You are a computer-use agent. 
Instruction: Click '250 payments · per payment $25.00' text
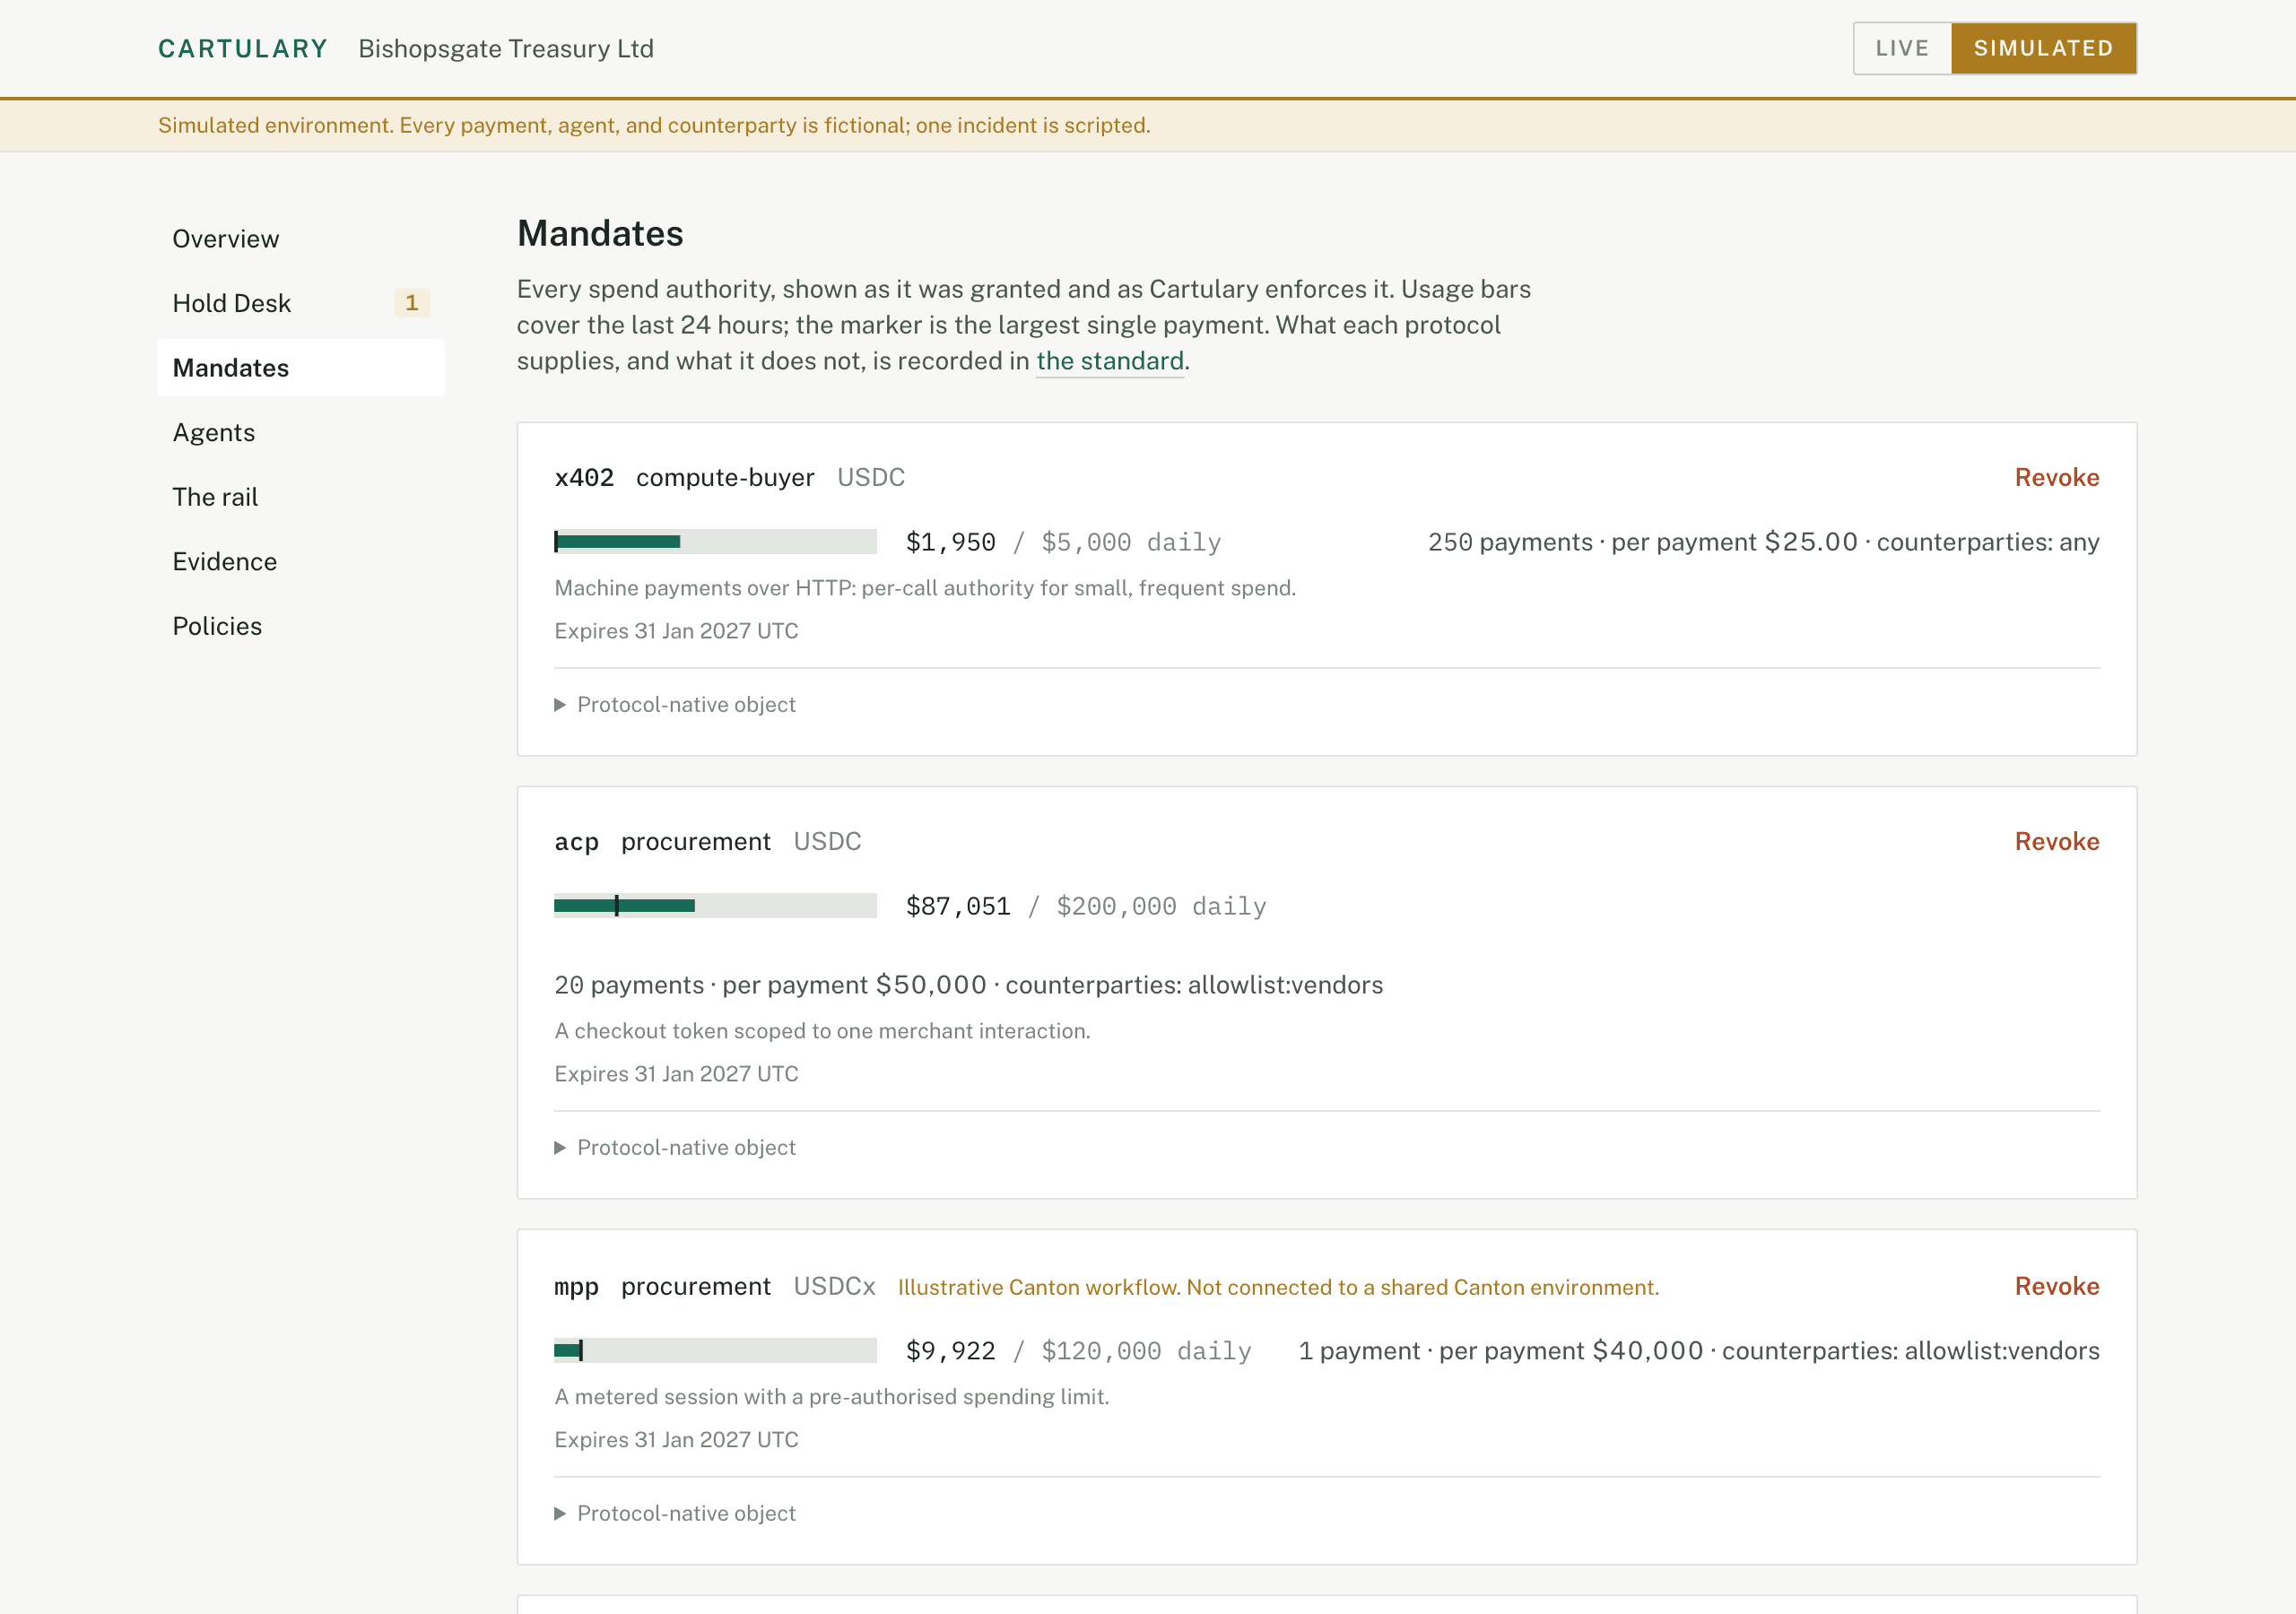[x=1643, y=542]
